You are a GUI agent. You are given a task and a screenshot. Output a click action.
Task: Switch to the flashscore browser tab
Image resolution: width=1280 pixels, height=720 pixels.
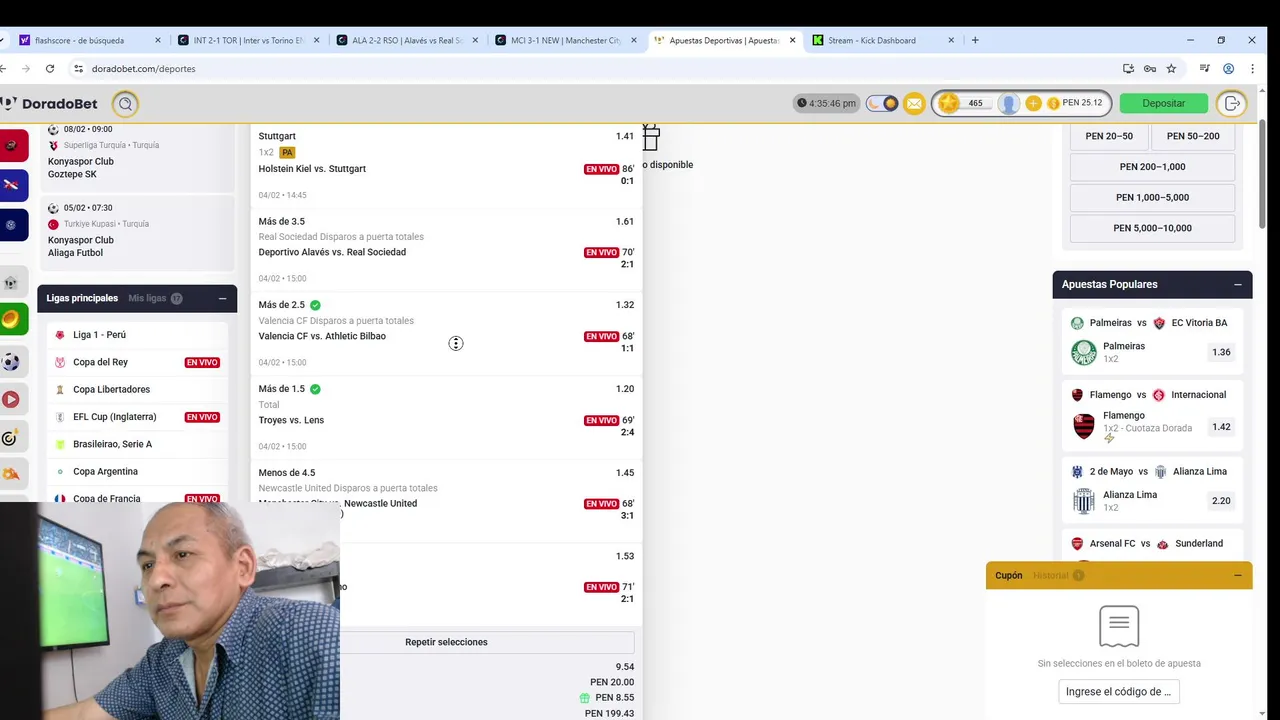coord(88,40)
